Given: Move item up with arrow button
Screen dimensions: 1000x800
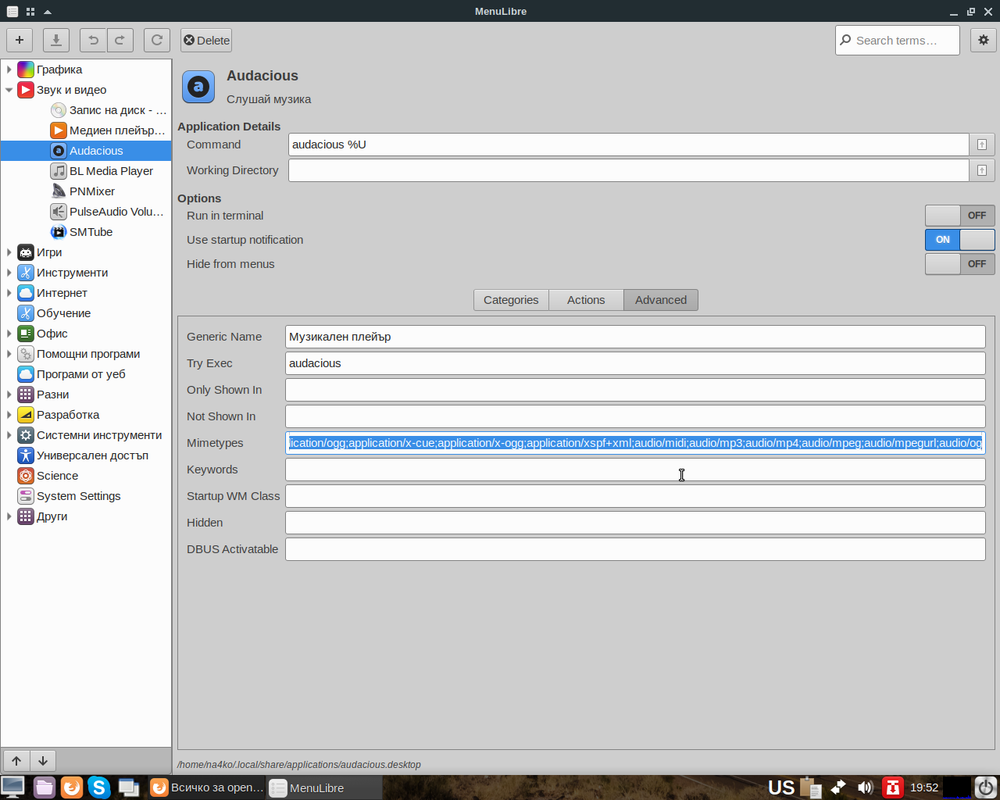Looking at the screenshot, I should (17, 760).
